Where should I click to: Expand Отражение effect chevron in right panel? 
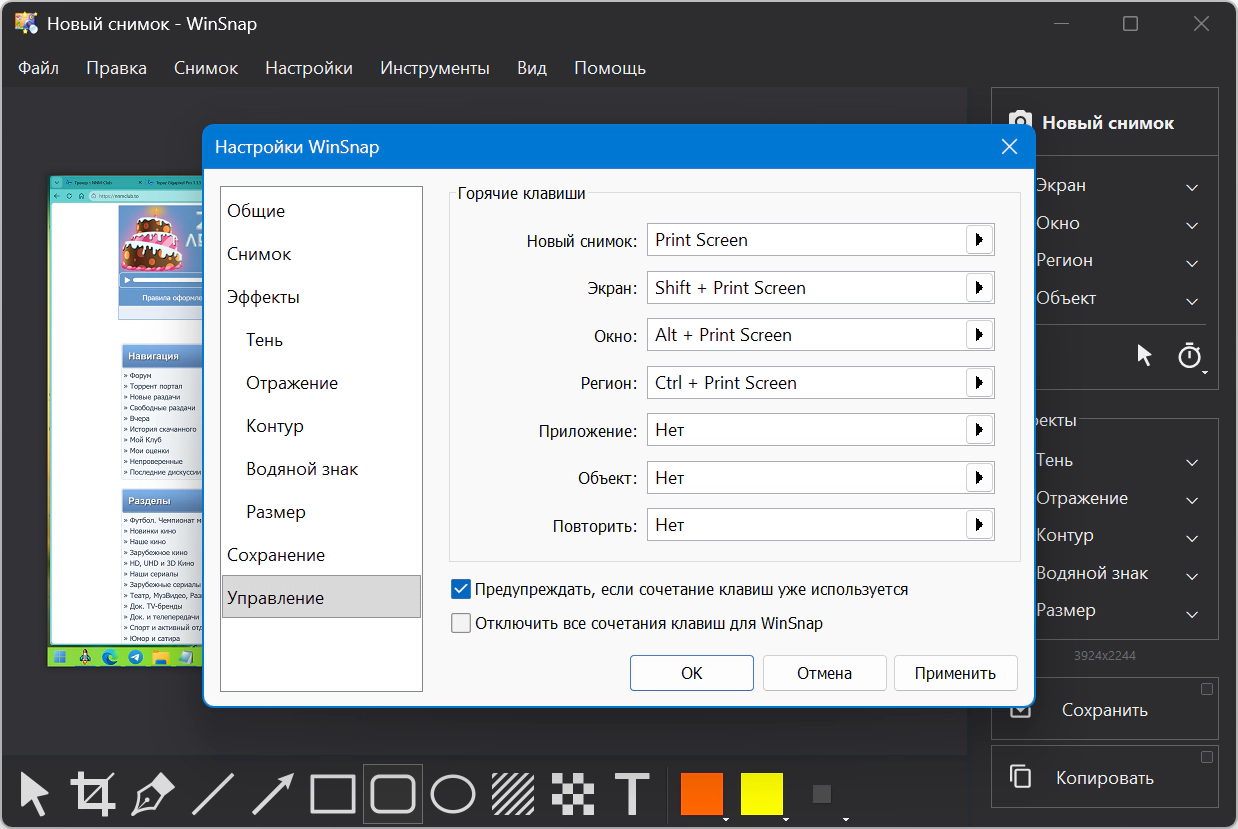pyautogui.click(x=1192, y=500)
